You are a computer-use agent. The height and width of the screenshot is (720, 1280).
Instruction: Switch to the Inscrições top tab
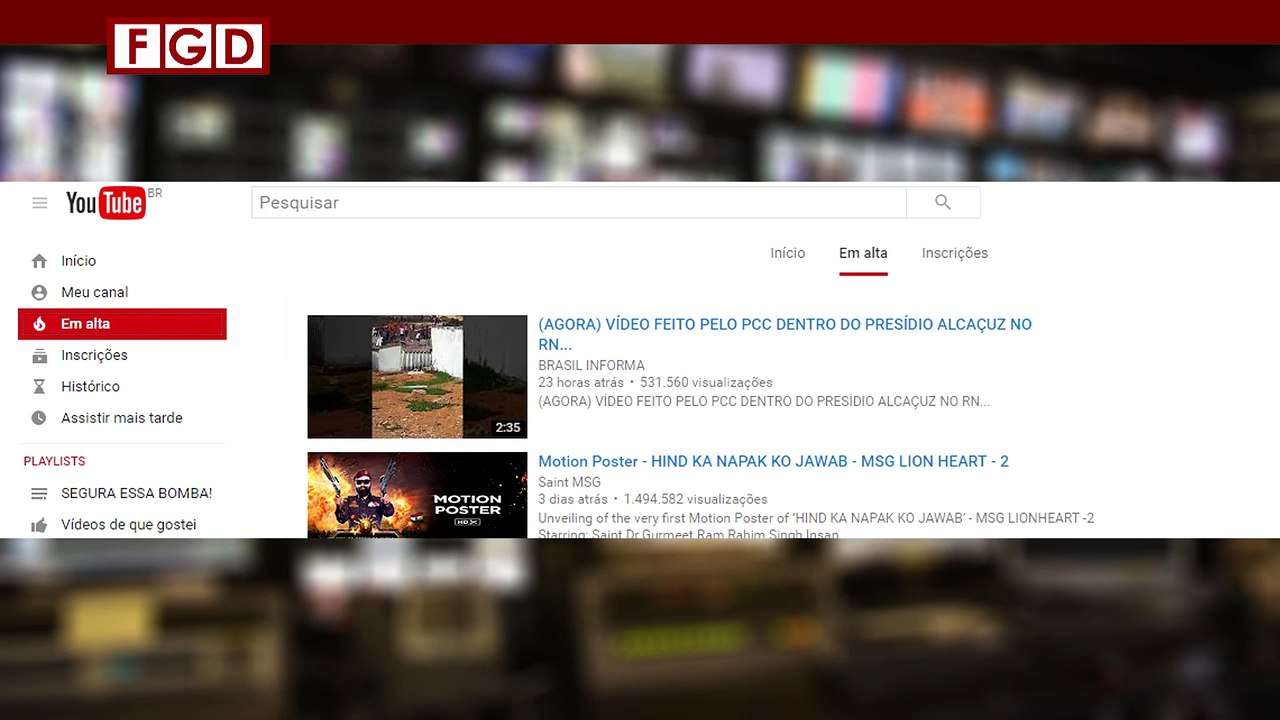[955, 253]
